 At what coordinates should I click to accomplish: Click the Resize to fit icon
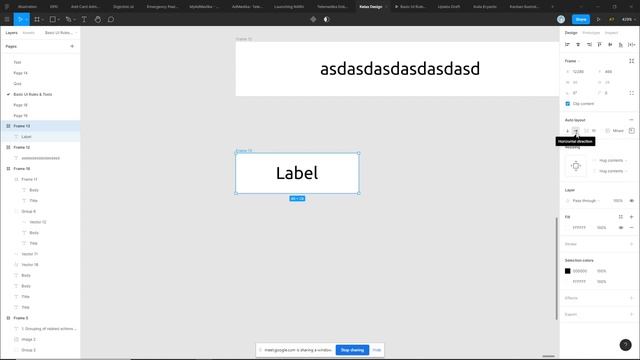tap(631, 61)
